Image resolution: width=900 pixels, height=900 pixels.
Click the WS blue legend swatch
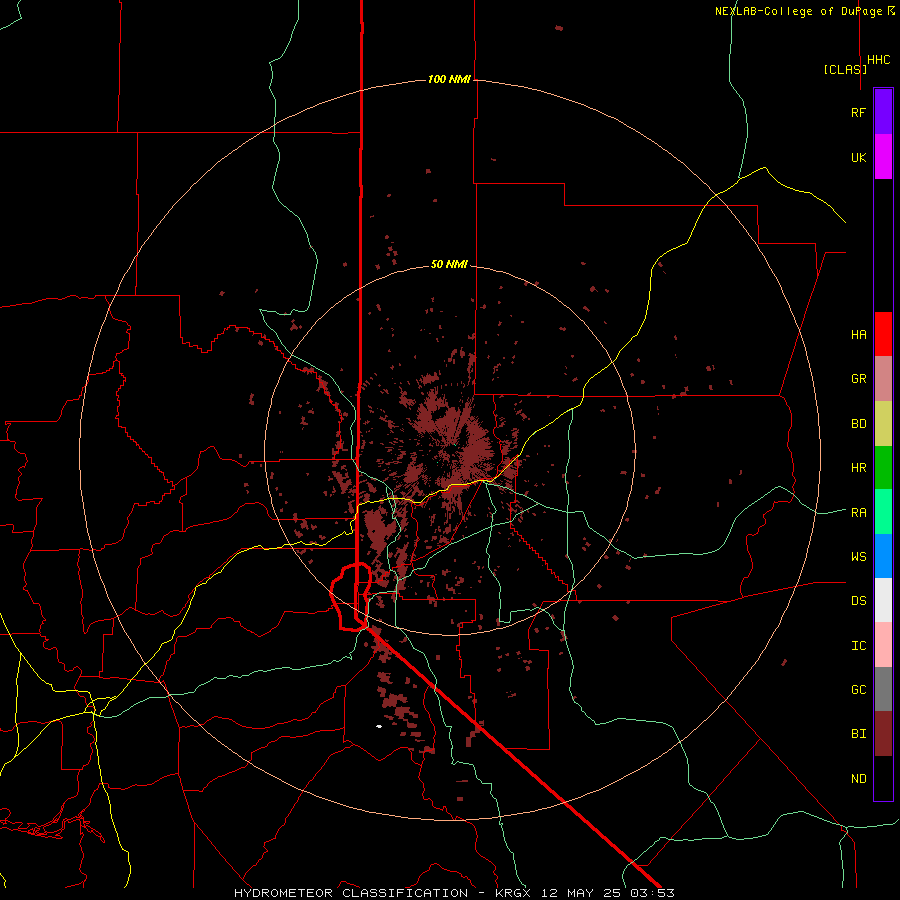883,556
